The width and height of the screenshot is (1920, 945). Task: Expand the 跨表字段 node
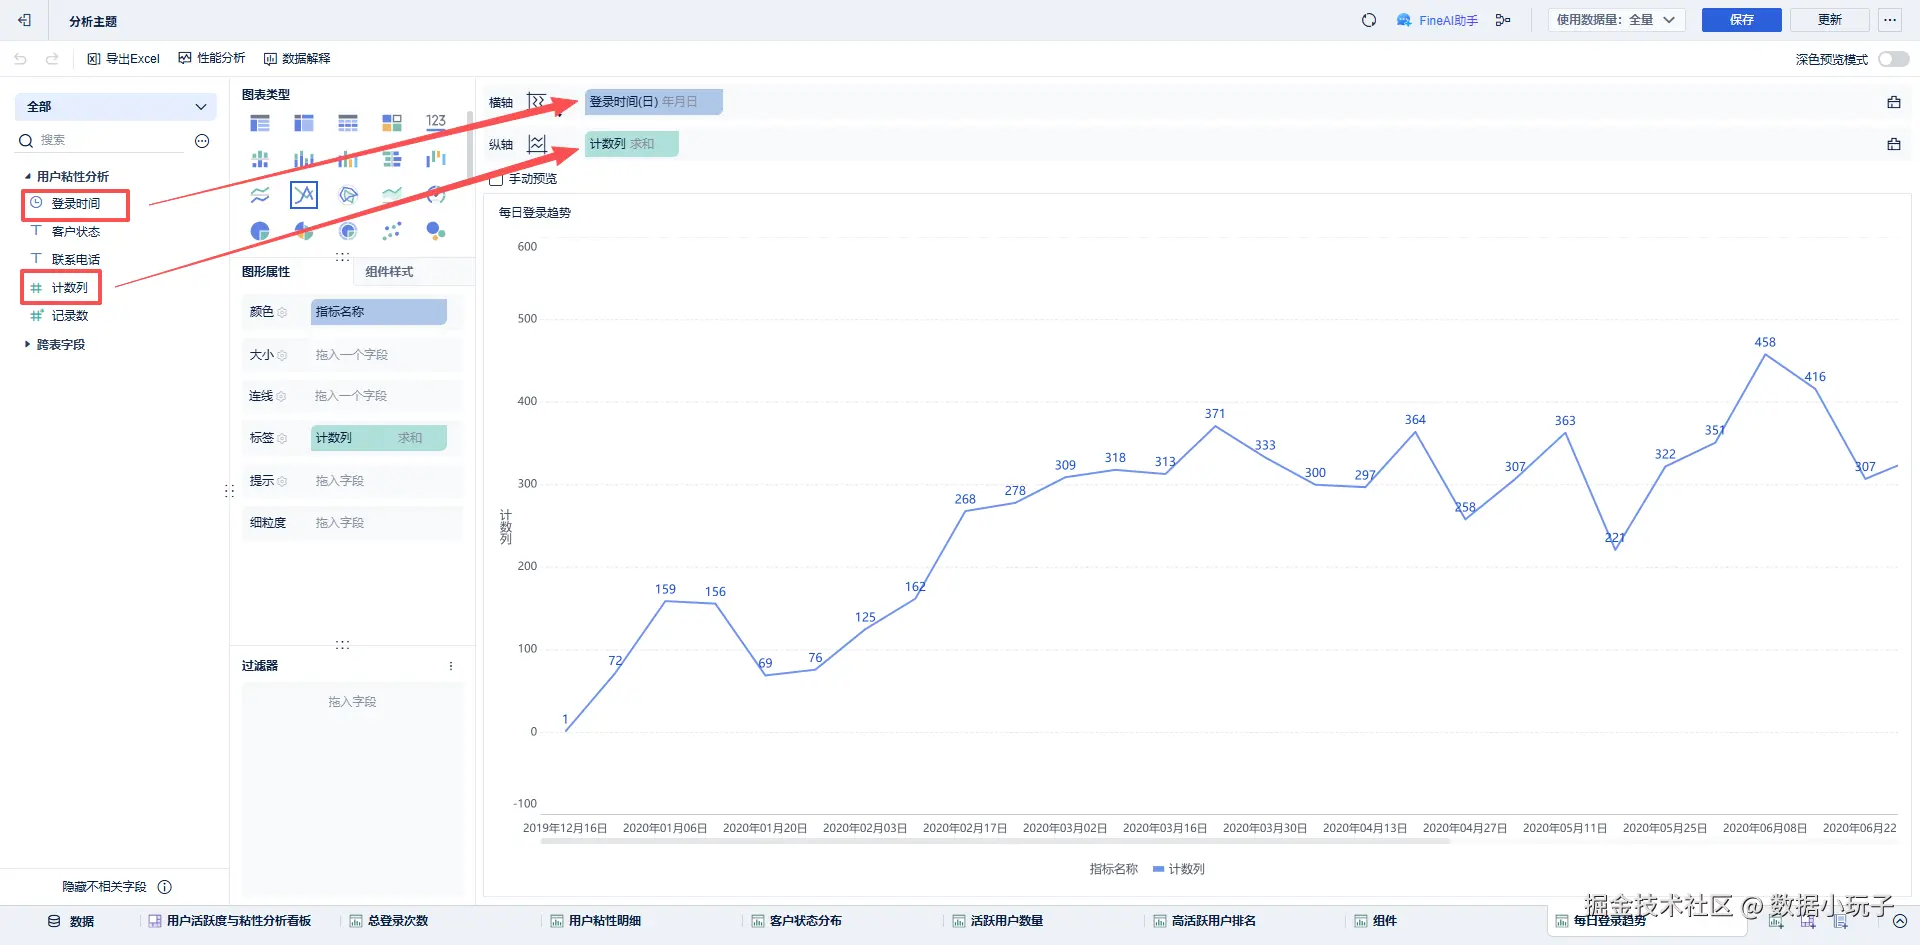tap(28, 345)
